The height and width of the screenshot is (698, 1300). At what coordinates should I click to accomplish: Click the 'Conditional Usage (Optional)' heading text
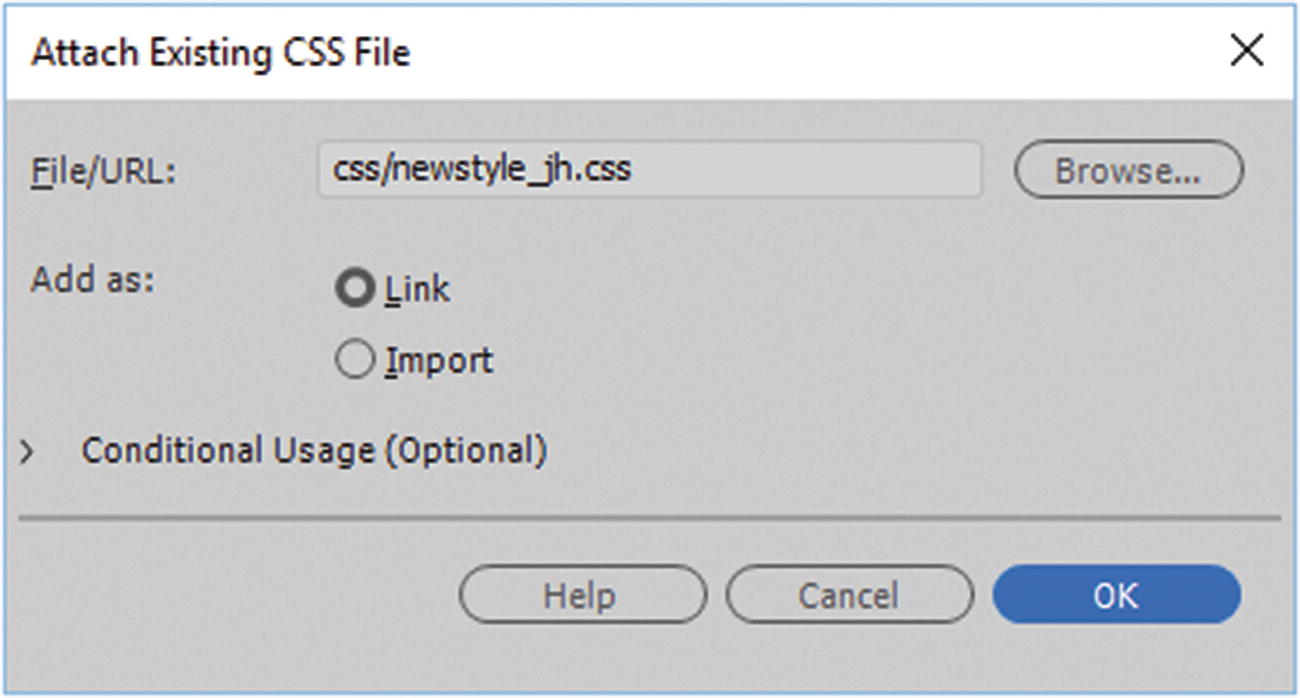314,451
